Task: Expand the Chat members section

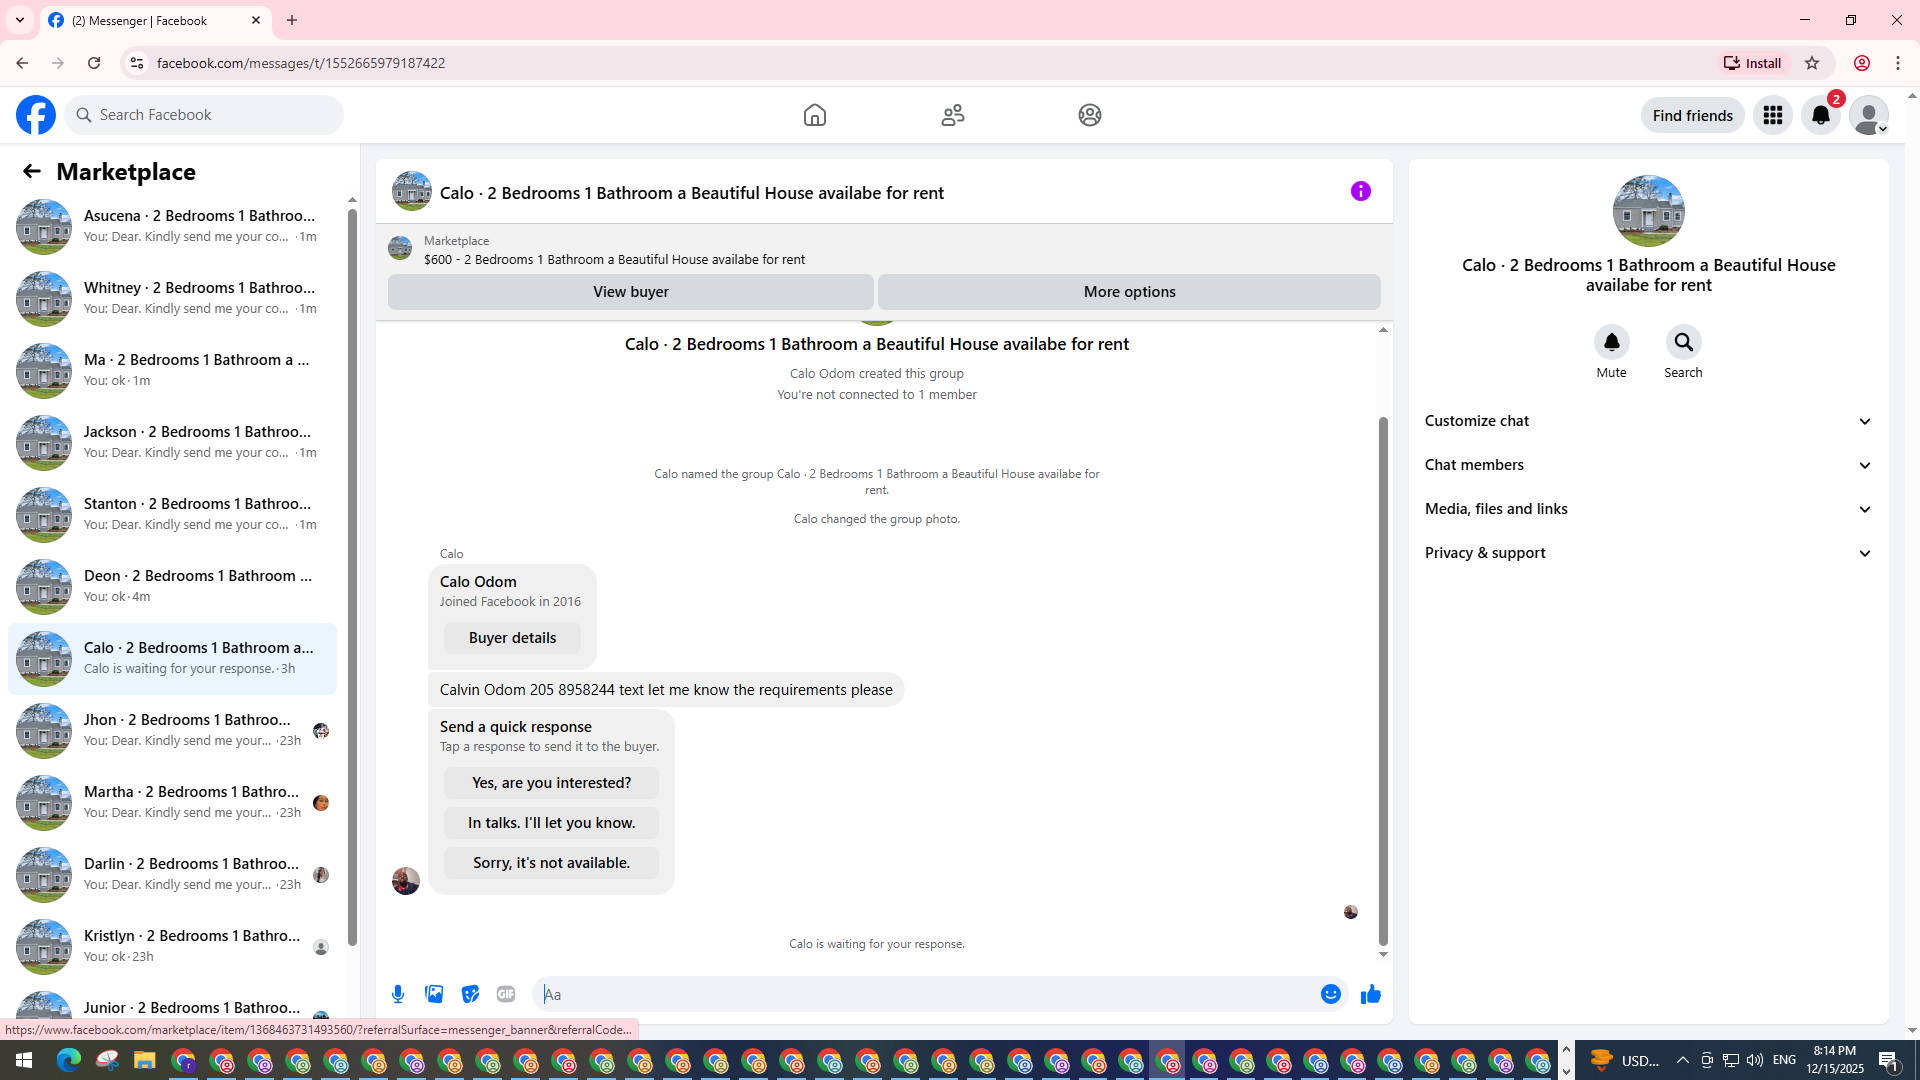Action: coord(1648,465)
